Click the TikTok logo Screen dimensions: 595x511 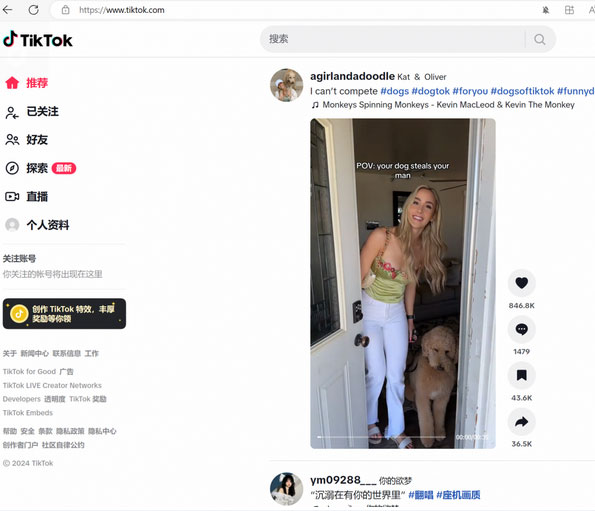tap(38, 39)
